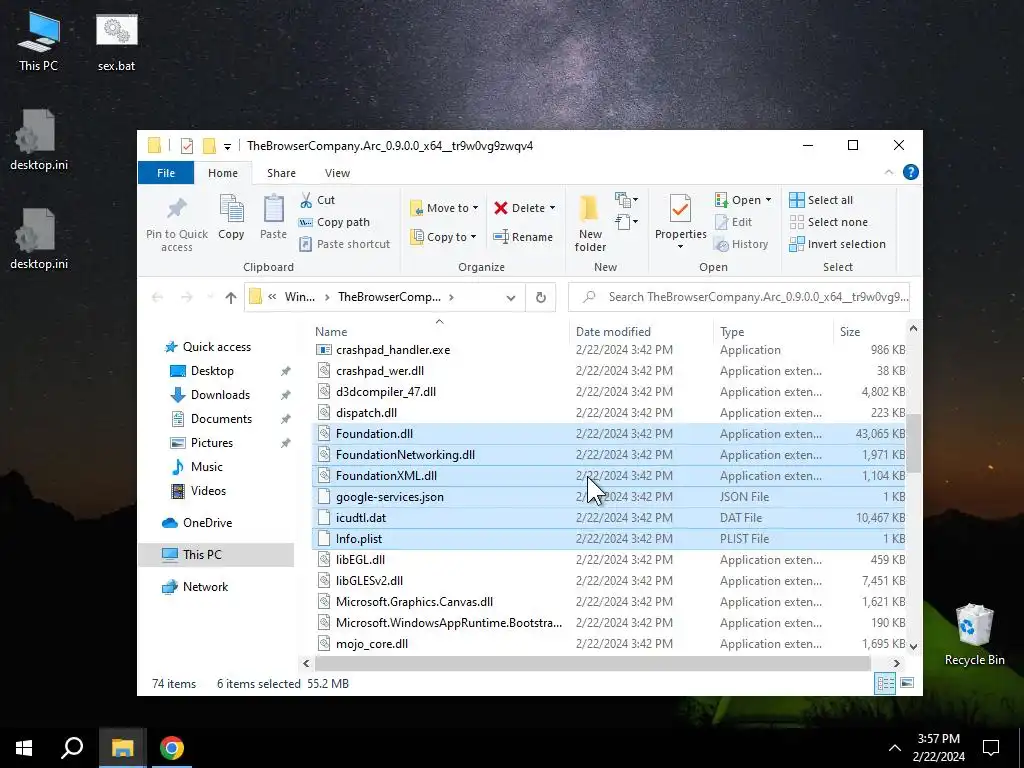1024x768 pixels.
Task: Open This PC desktop icon
Action: (38, 42)
